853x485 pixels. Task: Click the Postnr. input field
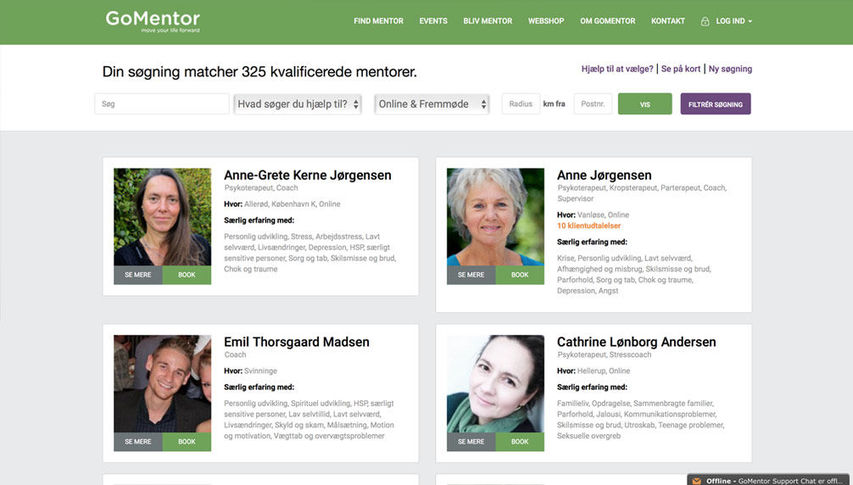coord(593,104)
